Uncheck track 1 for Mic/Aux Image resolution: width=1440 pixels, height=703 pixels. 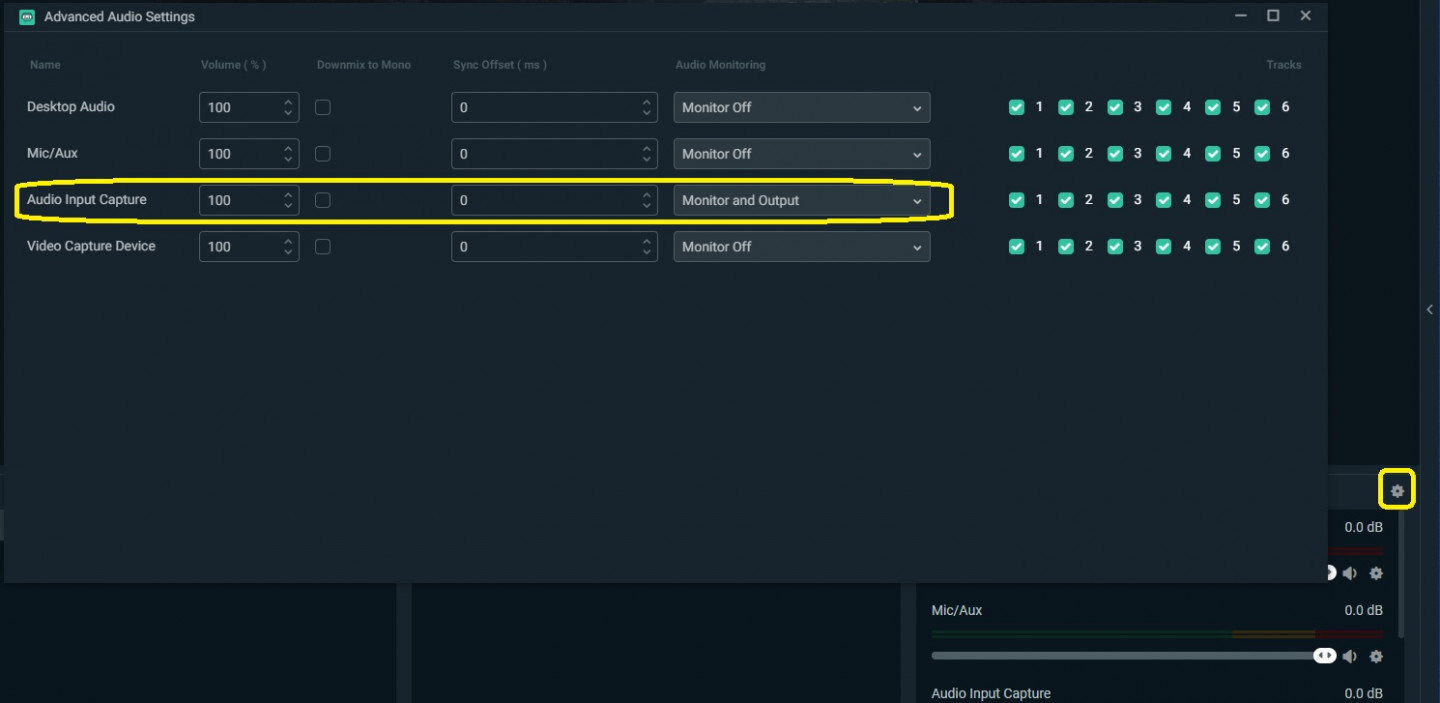coord(1017,153)
